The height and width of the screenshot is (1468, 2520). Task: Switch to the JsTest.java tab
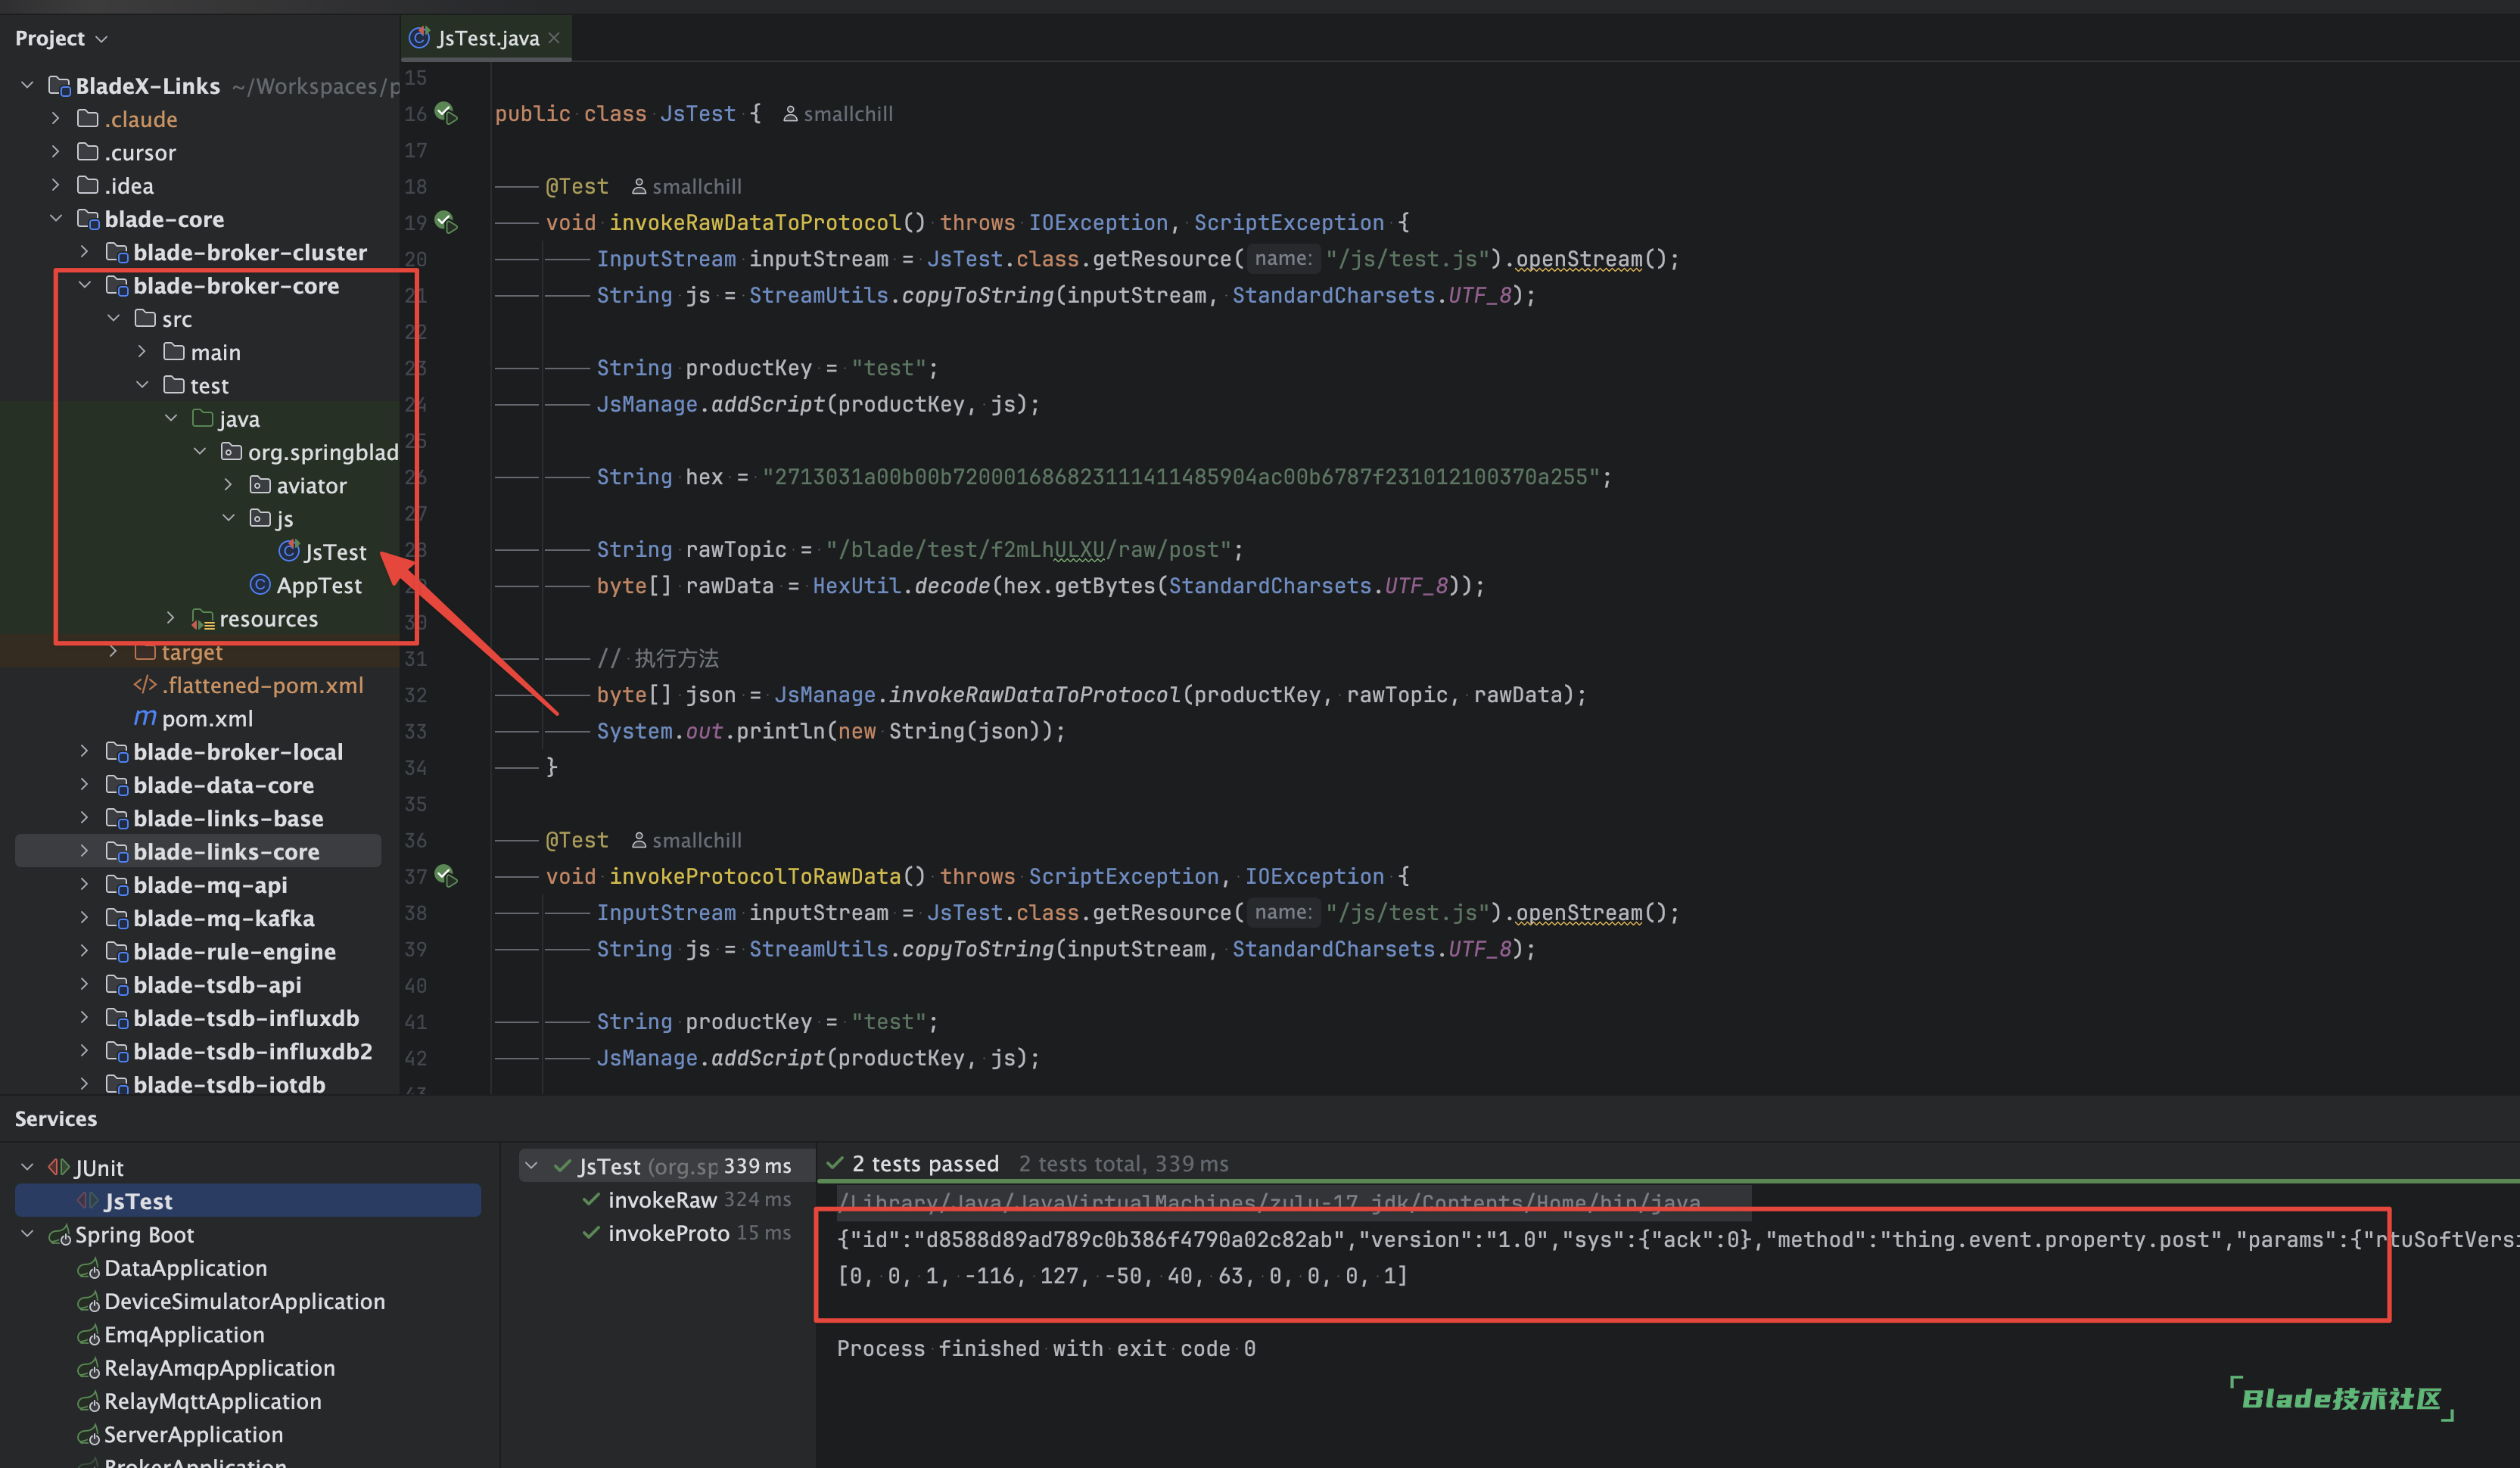click(487, 38)
